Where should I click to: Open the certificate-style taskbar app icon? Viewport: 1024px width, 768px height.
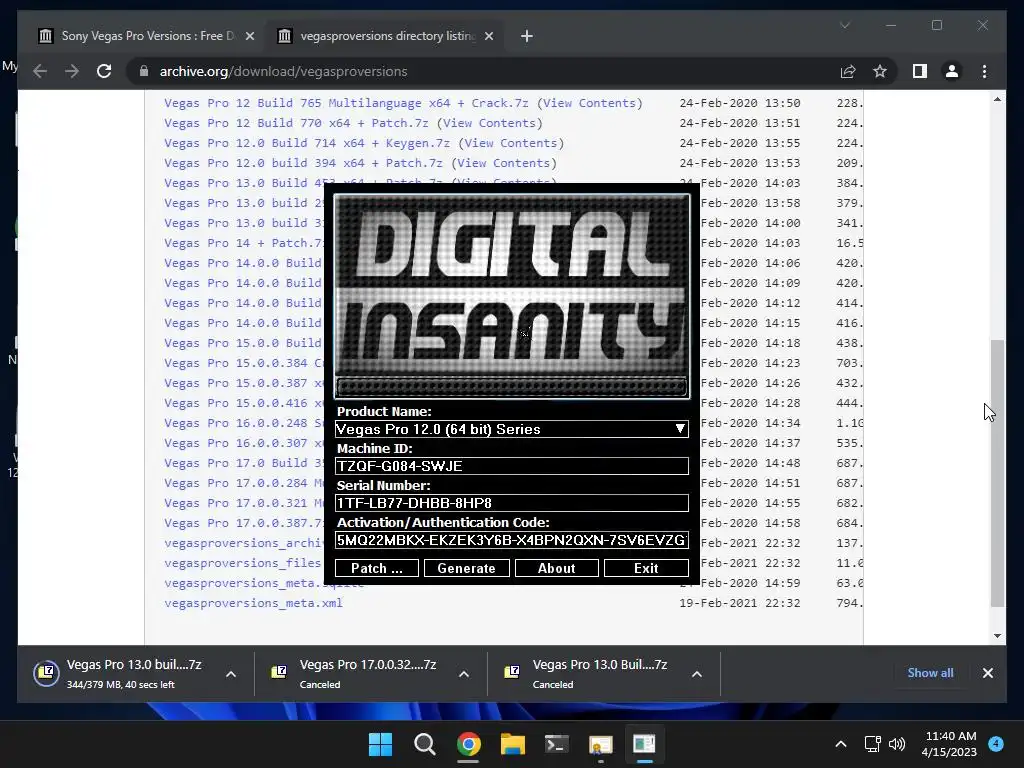click(x=600, y=744)
